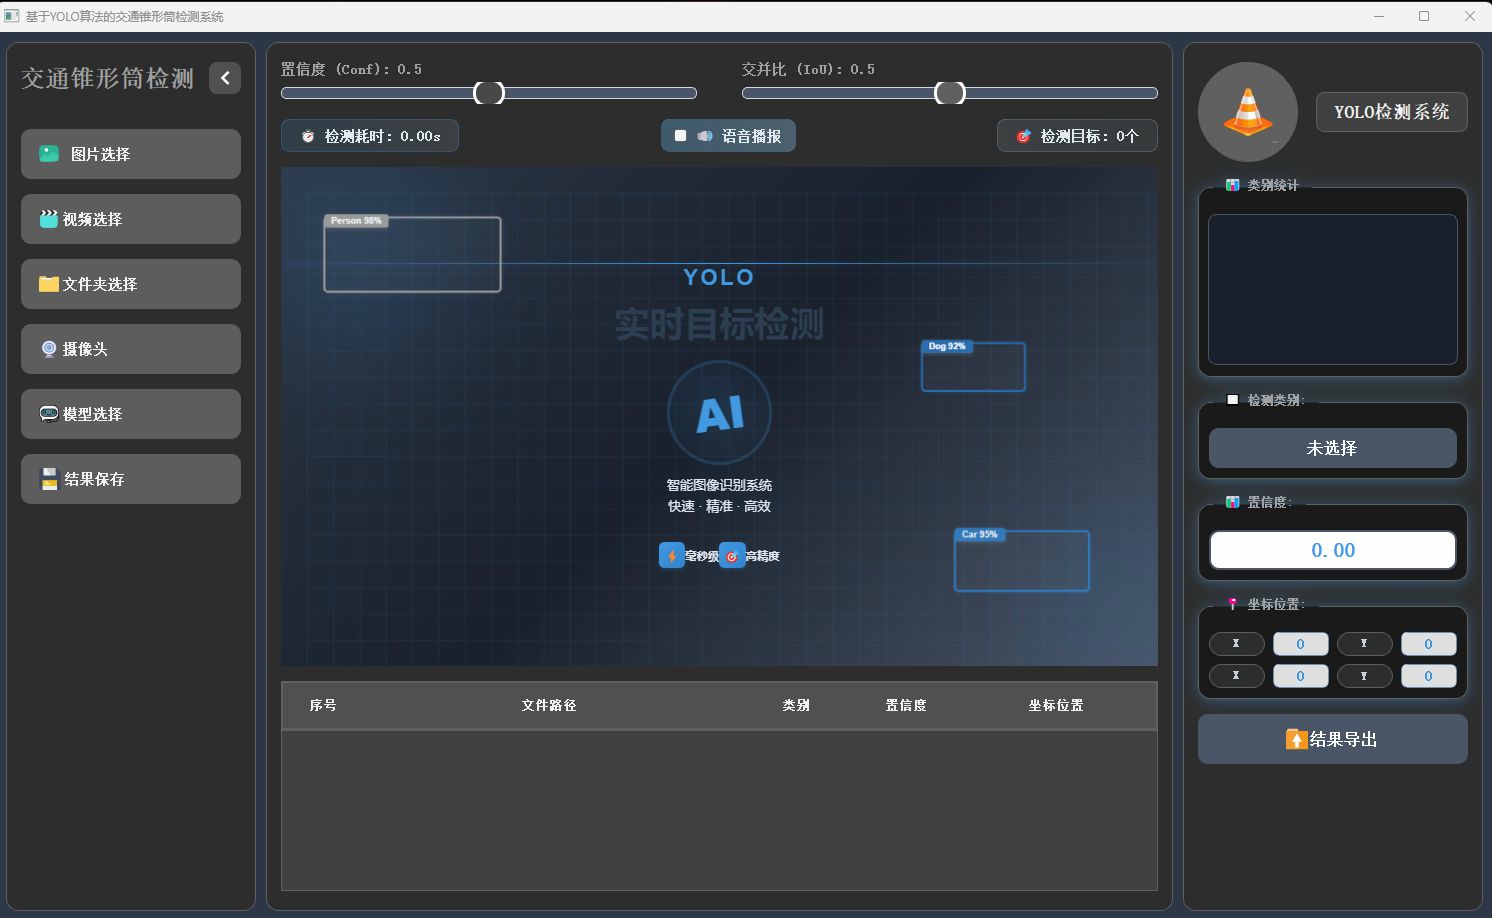Click the model icon on 模型选择
This screenshot has width=1492, height=918.
[x=48, y=414]
